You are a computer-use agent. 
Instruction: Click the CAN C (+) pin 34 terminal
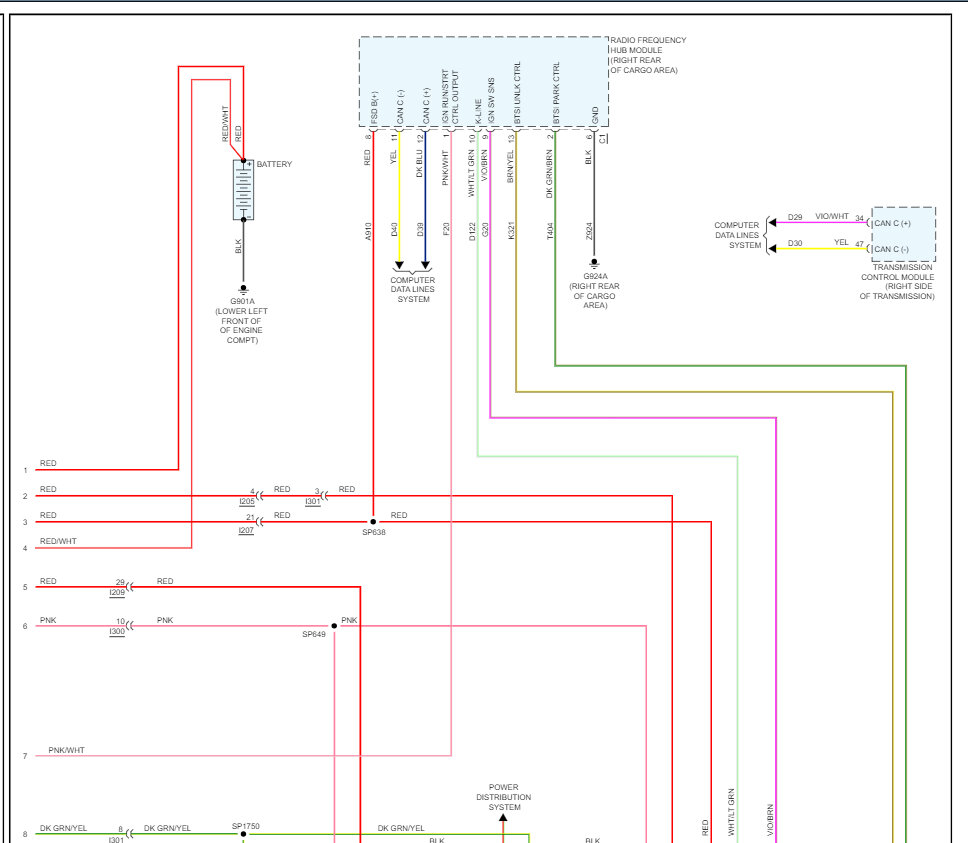click(x=869, y=223)
